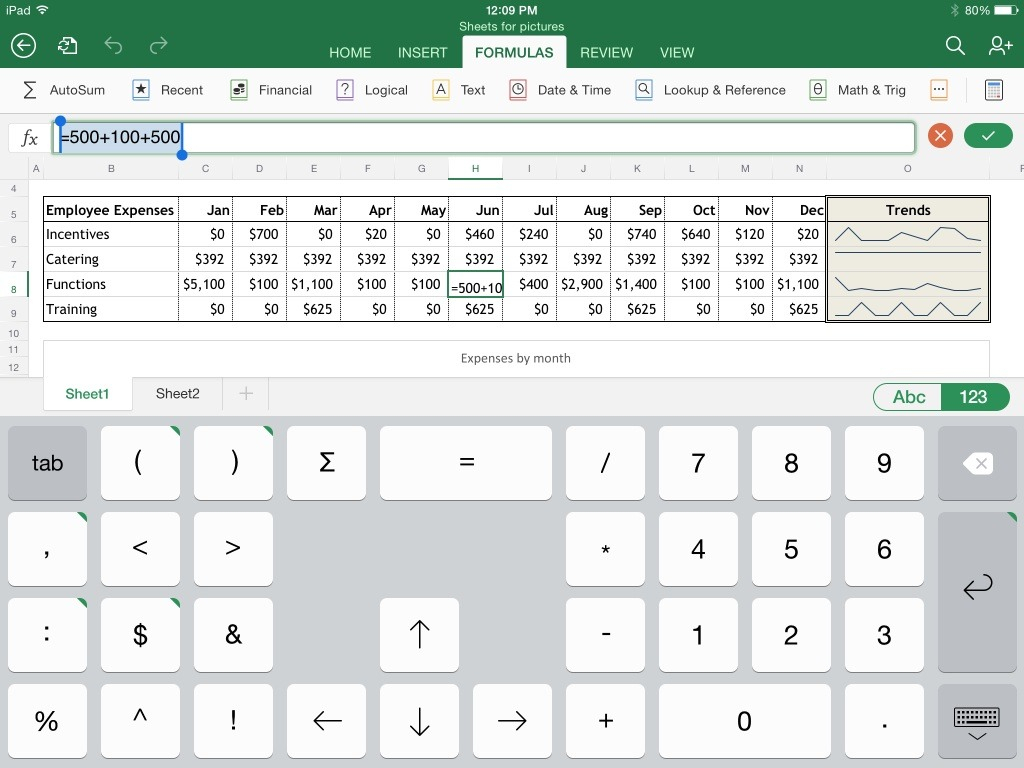Select the AutoSum function
This screenshot has height=768, width=1024.
pos(64,90)
